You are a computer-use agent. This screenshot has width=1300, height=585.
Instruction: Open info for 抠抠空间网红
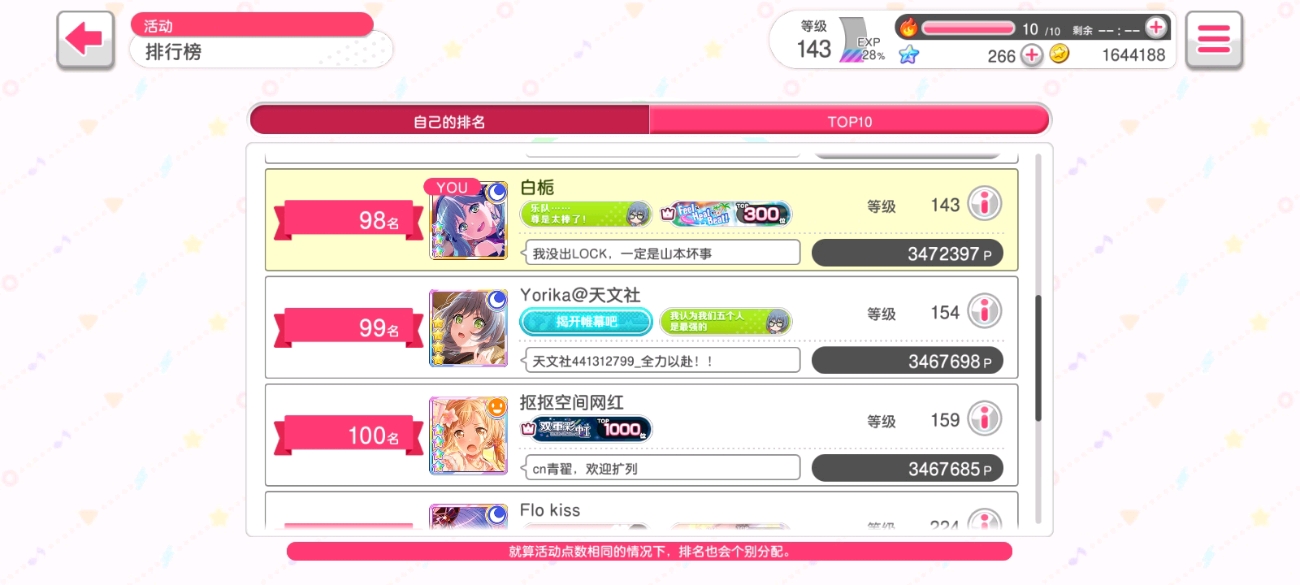985,419
